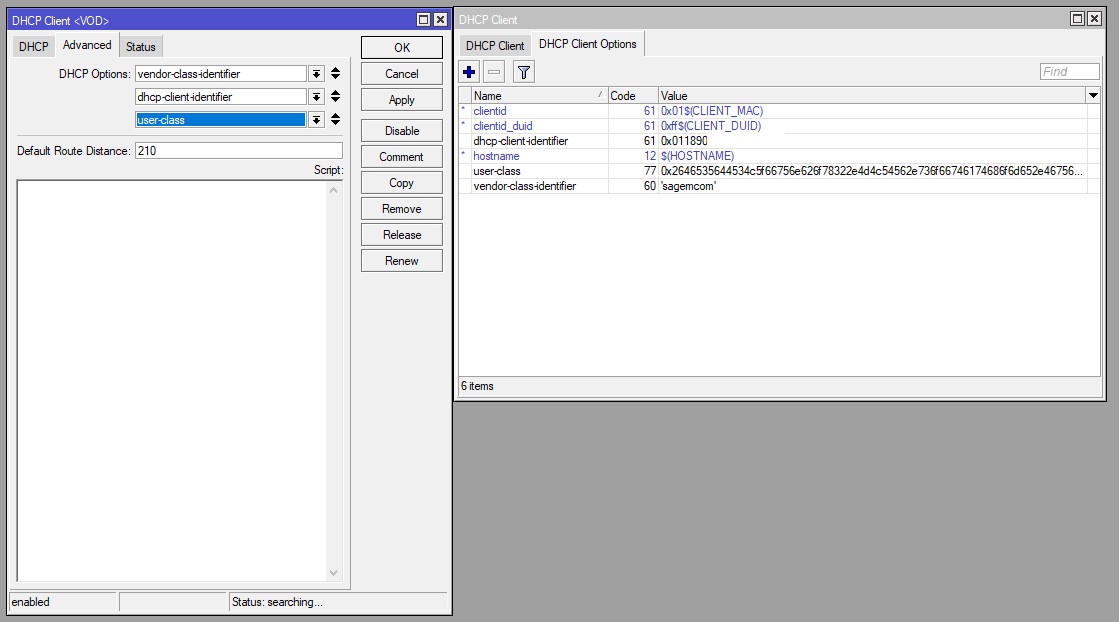
Task: Sort by the Value column header
Action: 872,96
